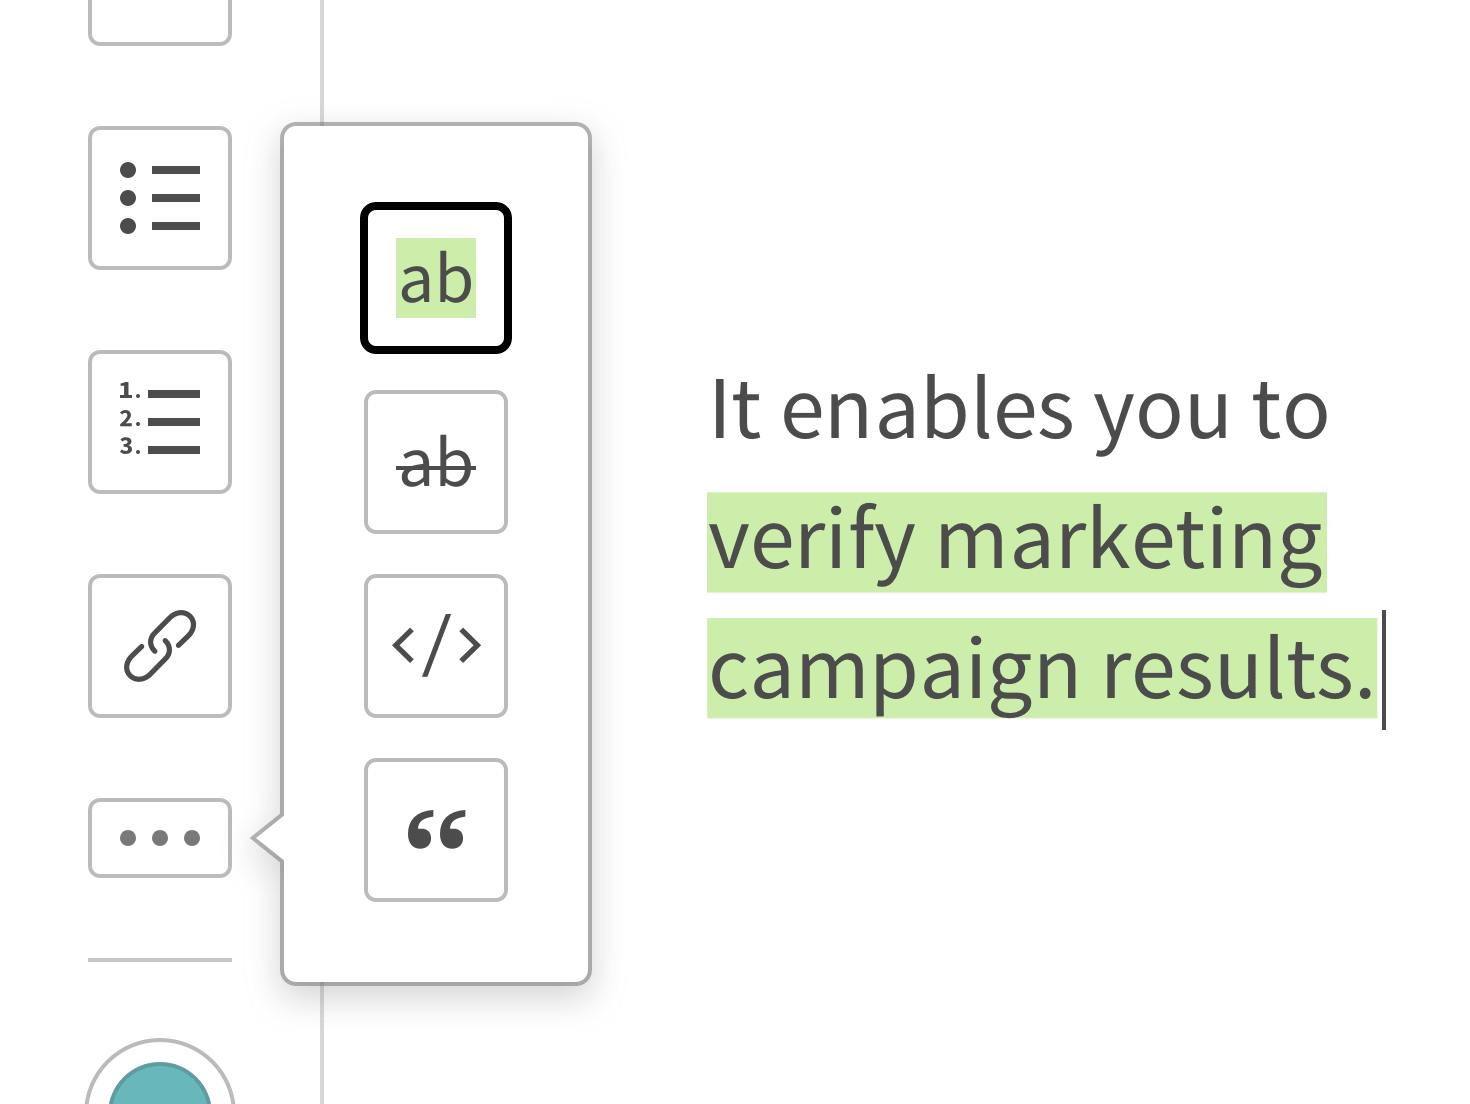Viewport: 1470px width, 1104px height.
Task: Insert a link with the chain icon
Action: pos(160,646)
